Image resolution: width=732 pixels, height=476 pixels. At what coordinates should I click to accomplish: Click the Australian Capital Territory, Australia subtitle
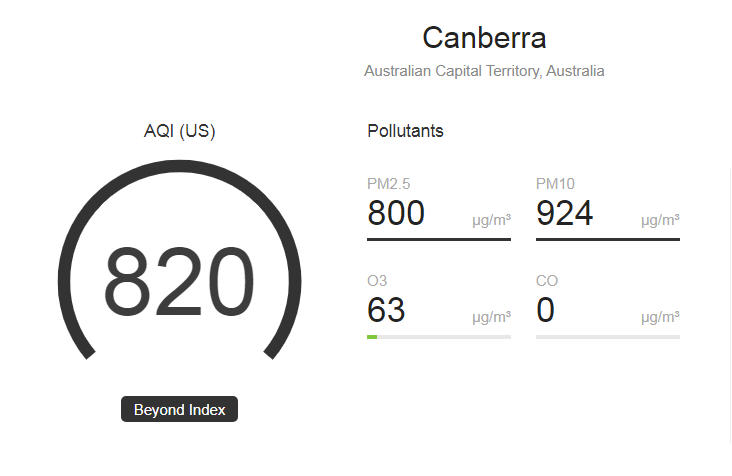click(x=484, y=71)
